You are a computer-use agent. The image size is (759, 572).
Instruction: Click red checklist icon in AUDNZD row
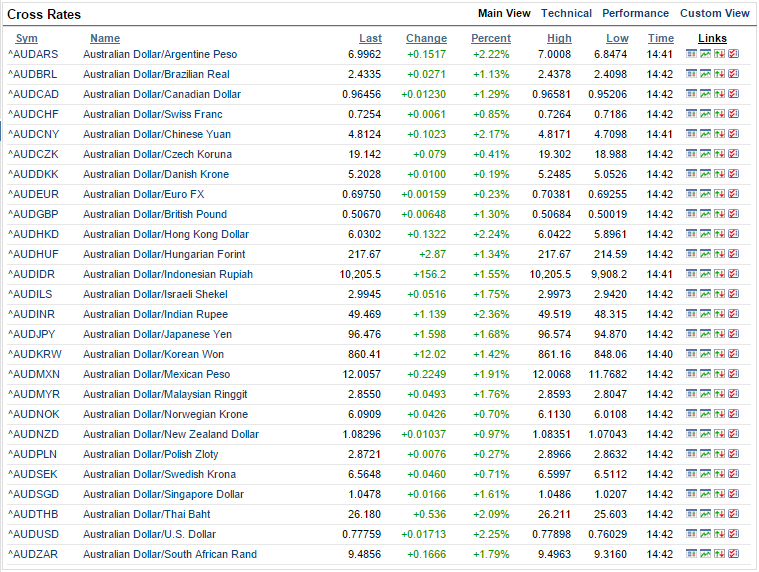(733, 434)
